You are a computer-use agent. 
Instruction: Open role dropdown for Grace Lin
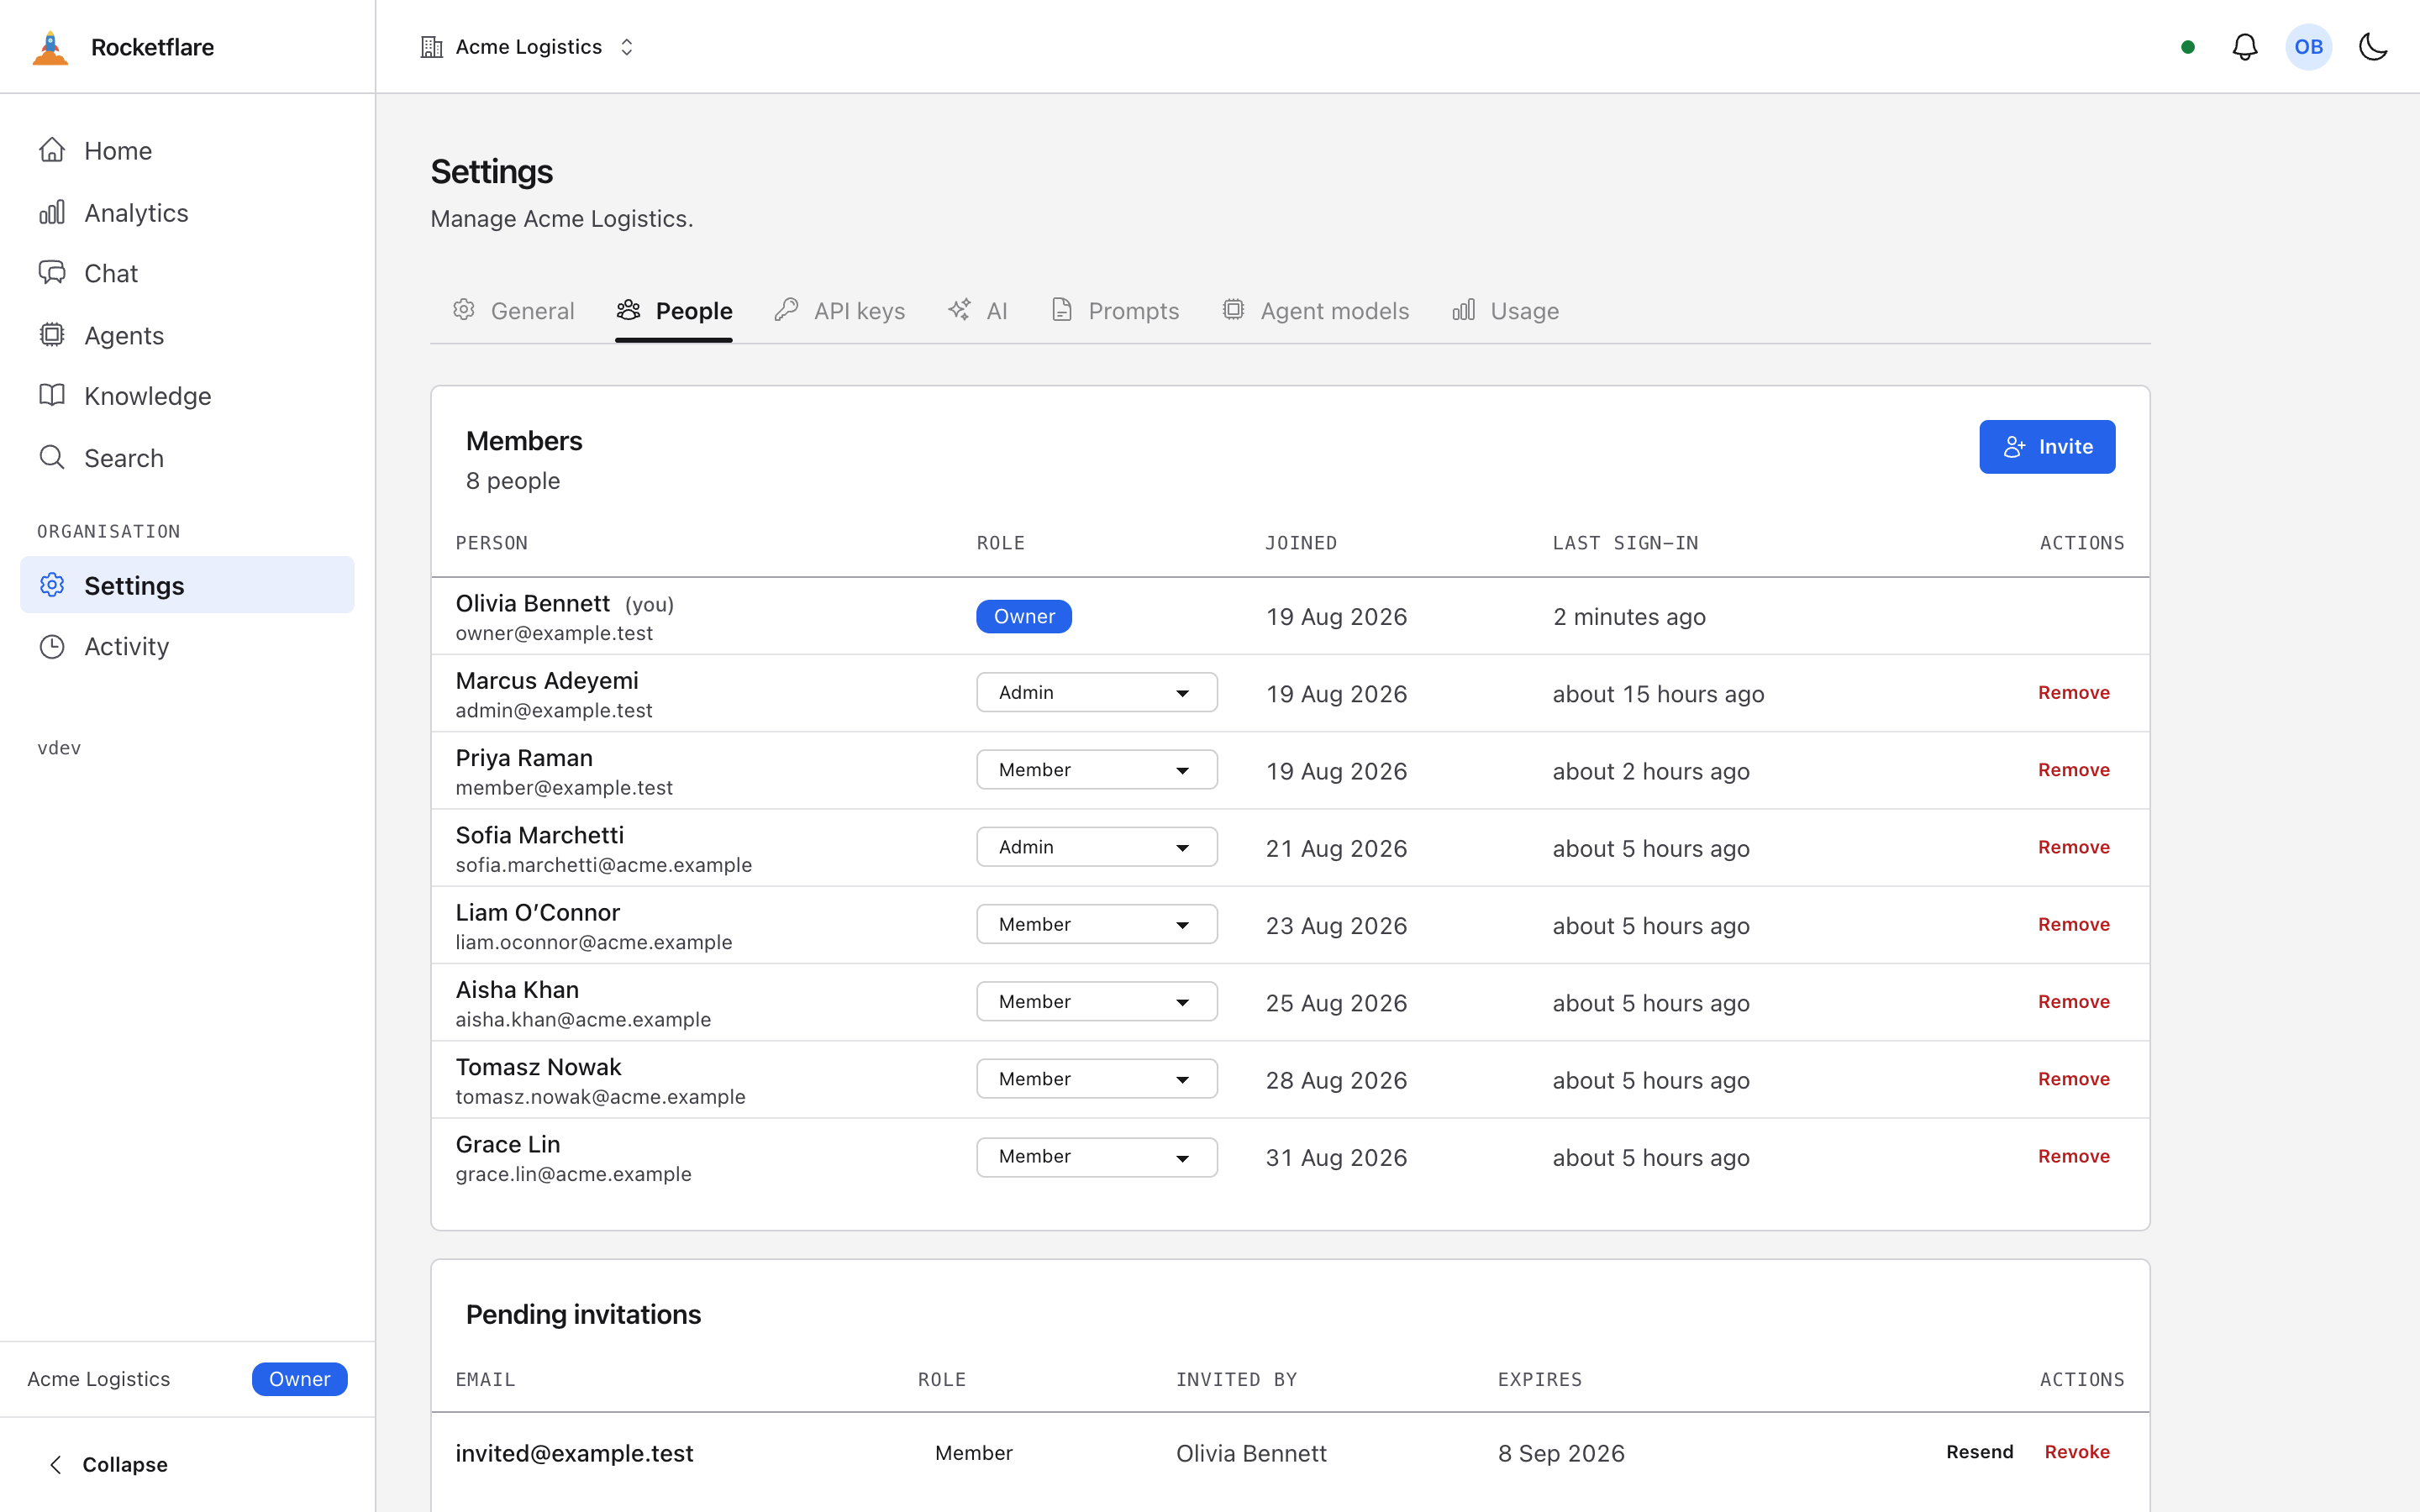pyautogui.click(x=1097, y=1157)
